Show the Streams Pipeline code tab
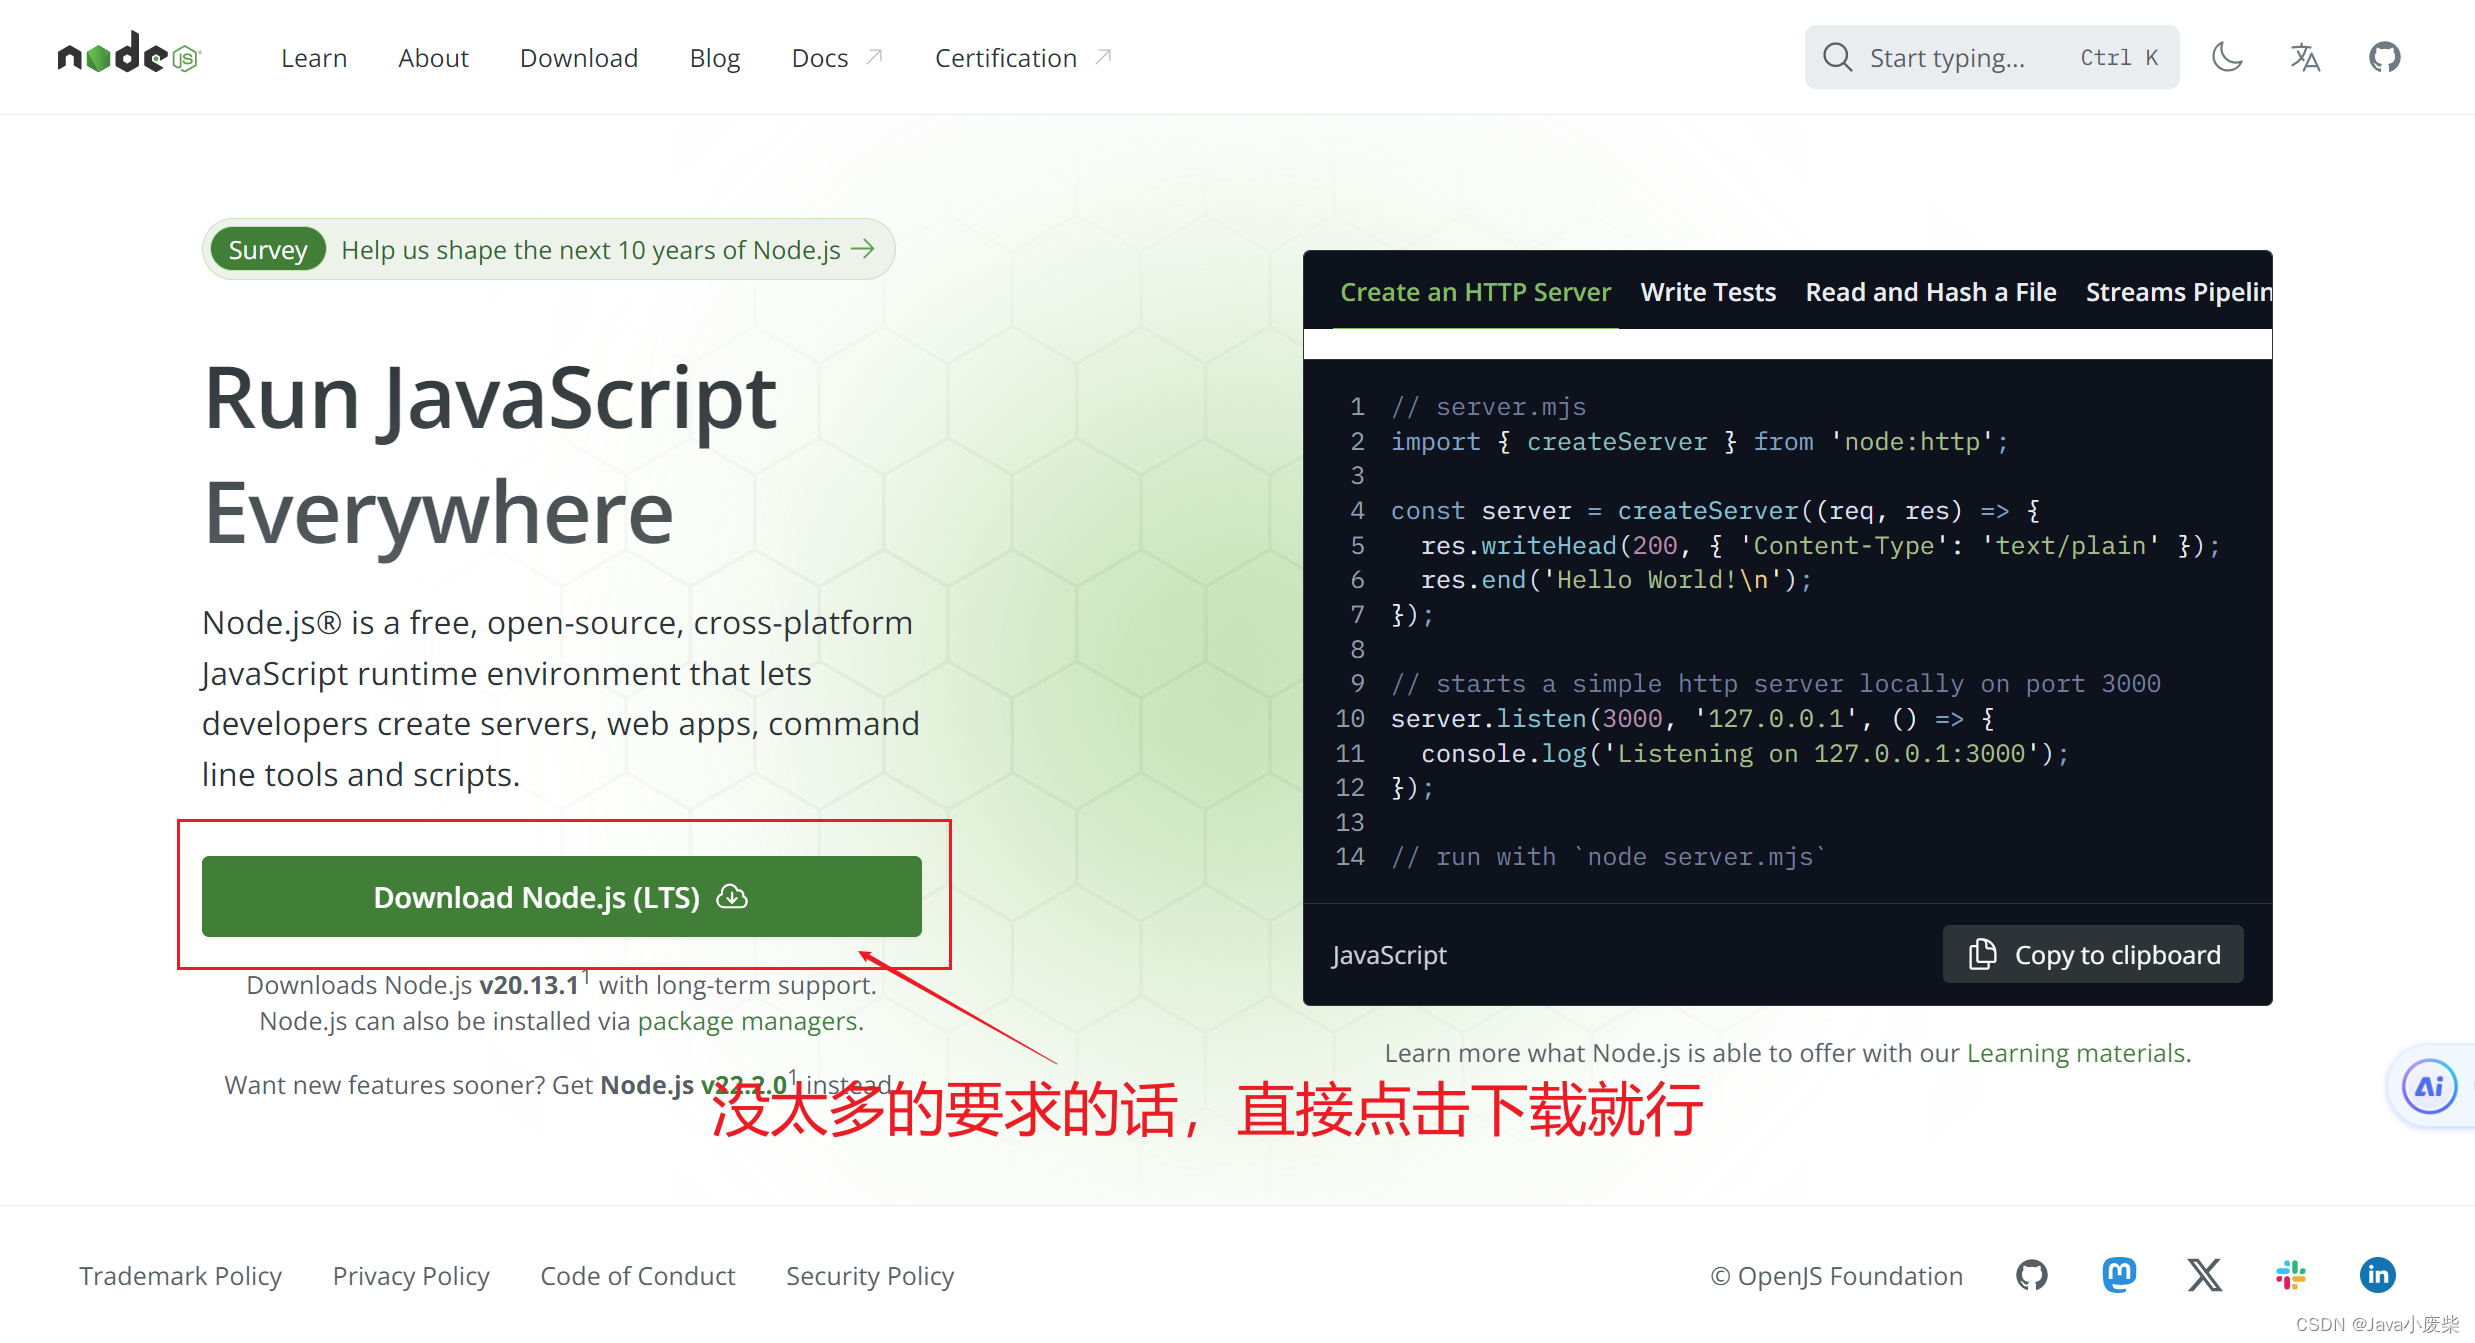 [x=2177, y=292]
